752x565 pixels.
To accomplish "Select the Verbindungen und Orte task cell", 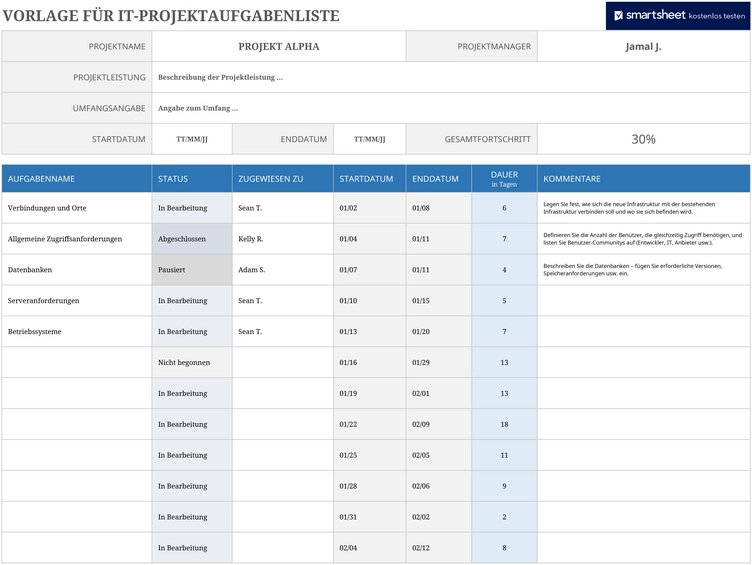I will pyautogui.click(x=77, y=208).
